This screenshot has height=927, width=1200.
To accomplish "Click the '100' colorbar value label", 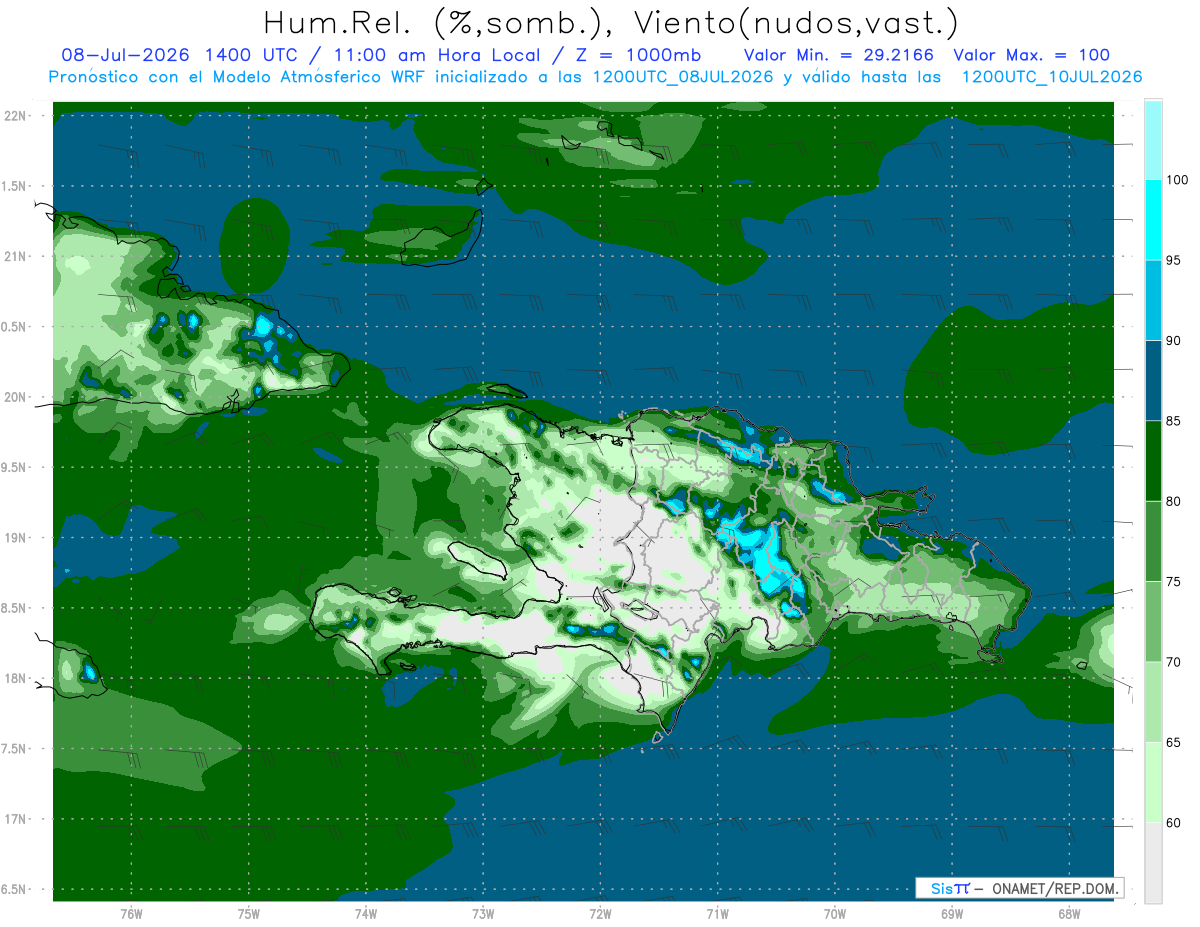I will pos(1177,180).
